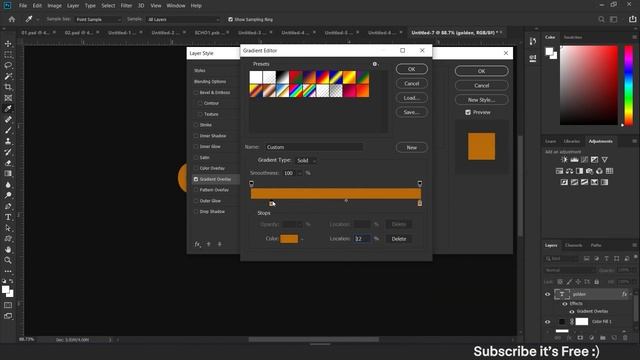Select the Clone Stamp tool
This screenshot has height=360, width=640.
pyautogui.click(x=8, y=141)
